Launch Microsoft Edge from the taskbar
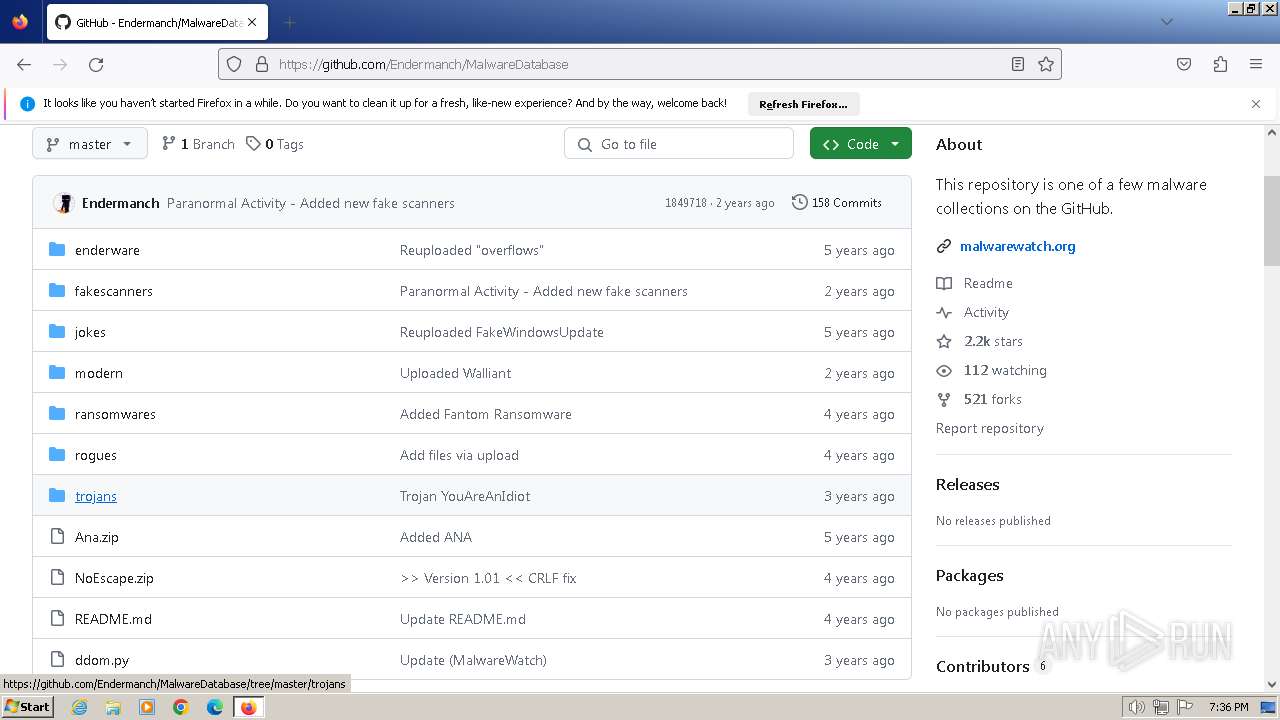 215,707
